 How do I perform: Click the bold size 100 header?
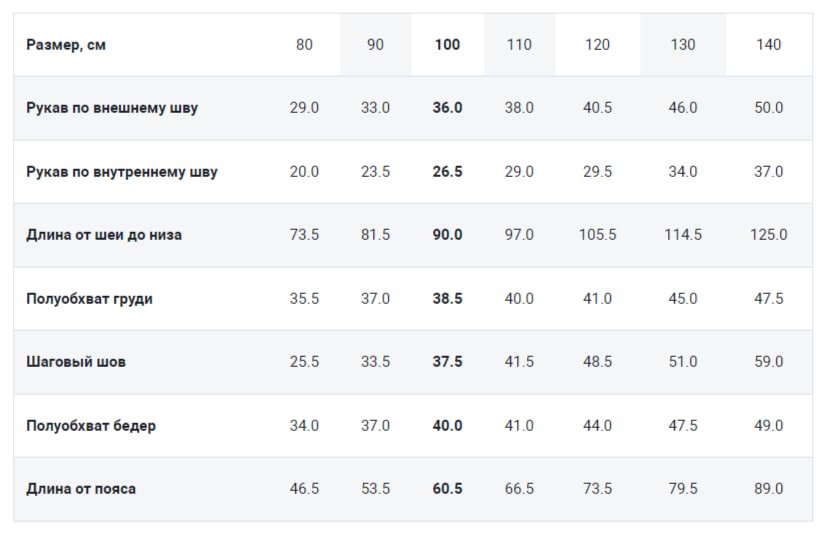click(x=447, y=45)
